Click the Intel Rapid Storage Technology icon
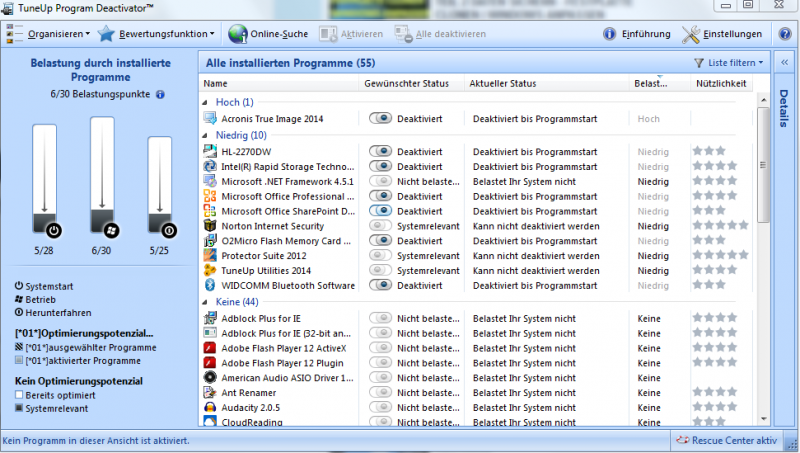This screenshot has width=800, height=453. pyautogui.click(x=210, y=166)
